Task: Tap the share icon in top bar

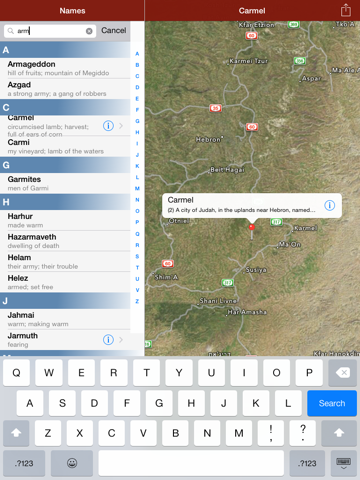Action: 346,10
